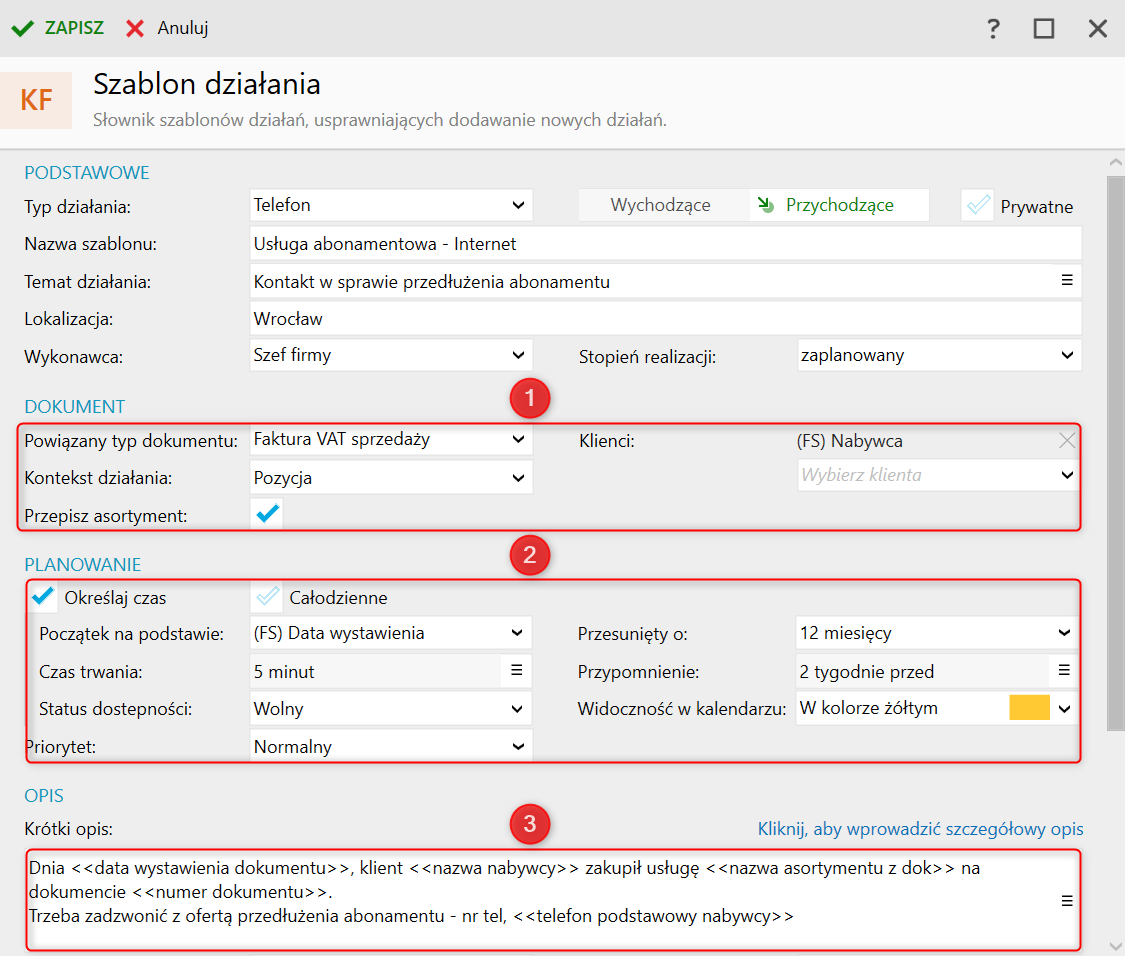Open menu icon in Krótki opis box
Screen dimensions: 1125x956
click(1066, 901)
